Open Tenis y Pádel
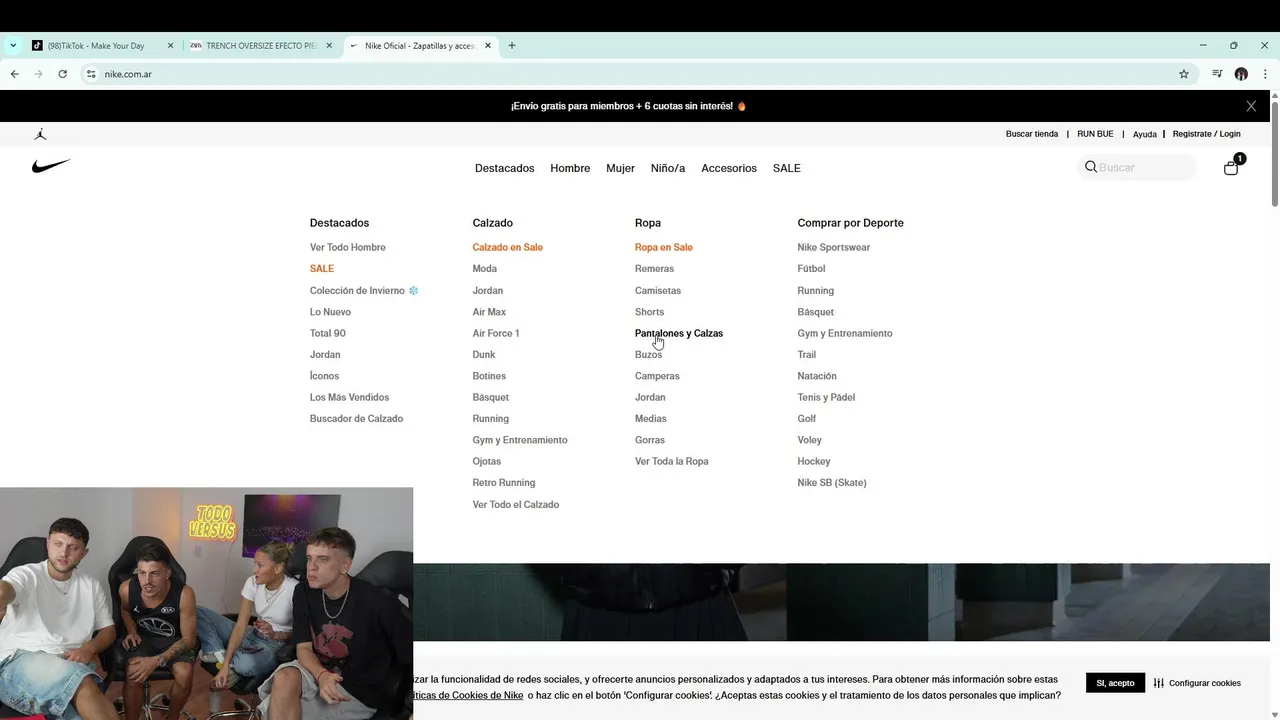 [826, 397]
